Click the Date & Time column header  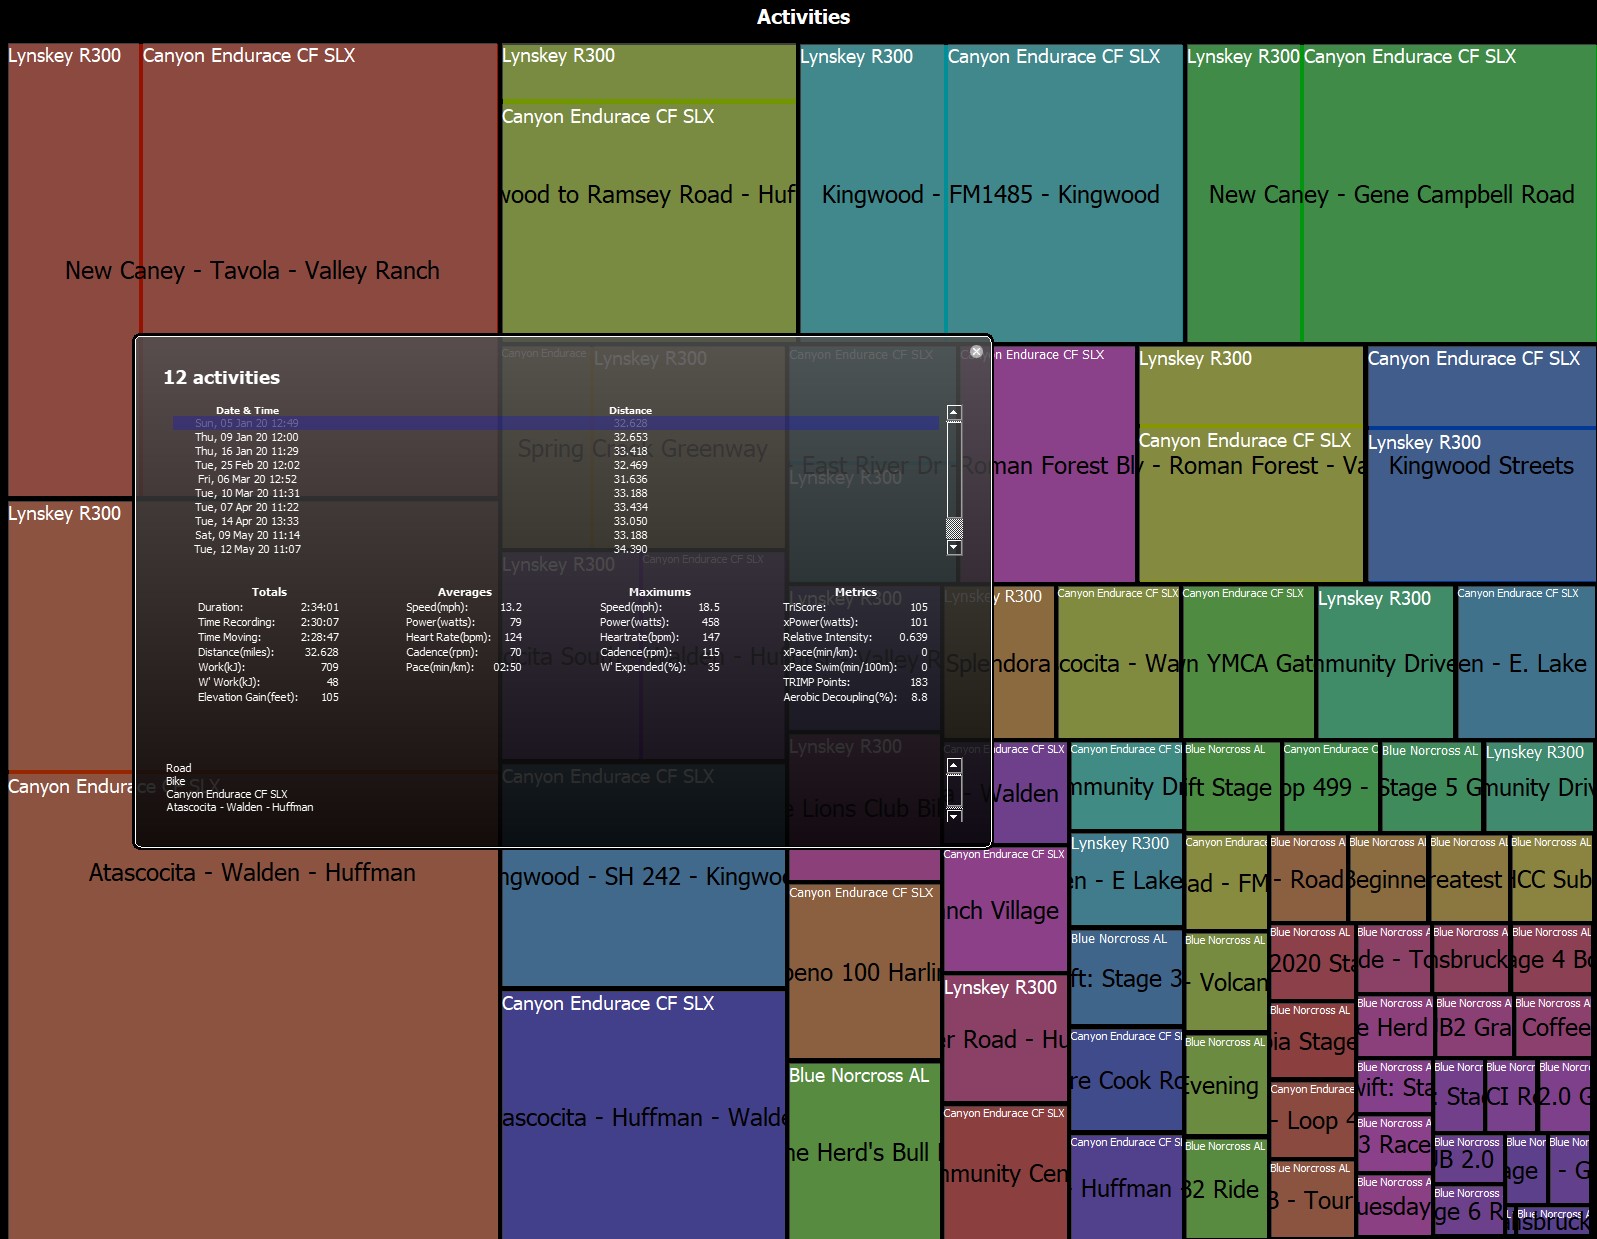[x=247, y=410]
